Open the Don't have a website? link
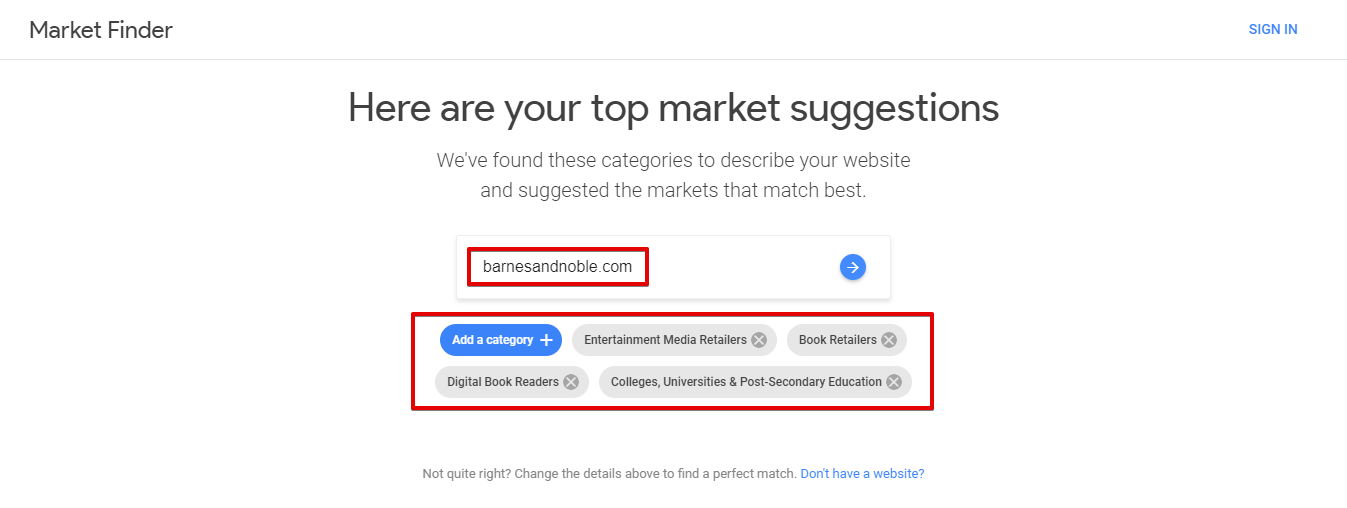This screenshot has width=1347, height=508. pyautogui.click(x=862, y=474)
